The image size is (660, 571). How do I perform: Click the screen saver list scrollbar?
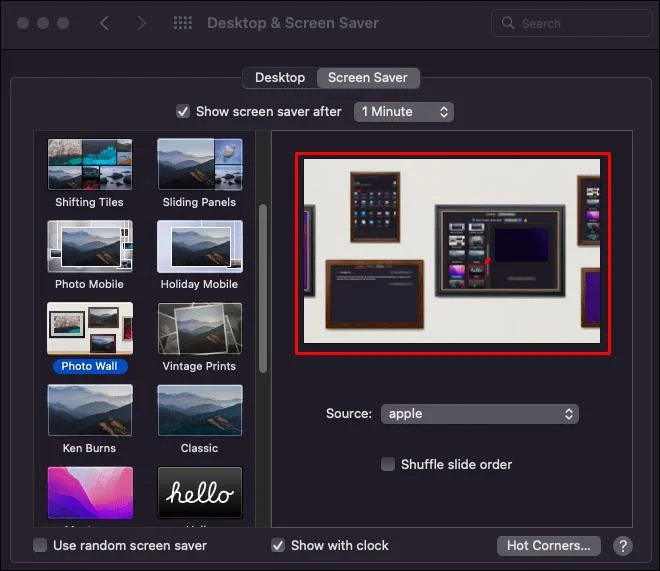coord(263,288)
